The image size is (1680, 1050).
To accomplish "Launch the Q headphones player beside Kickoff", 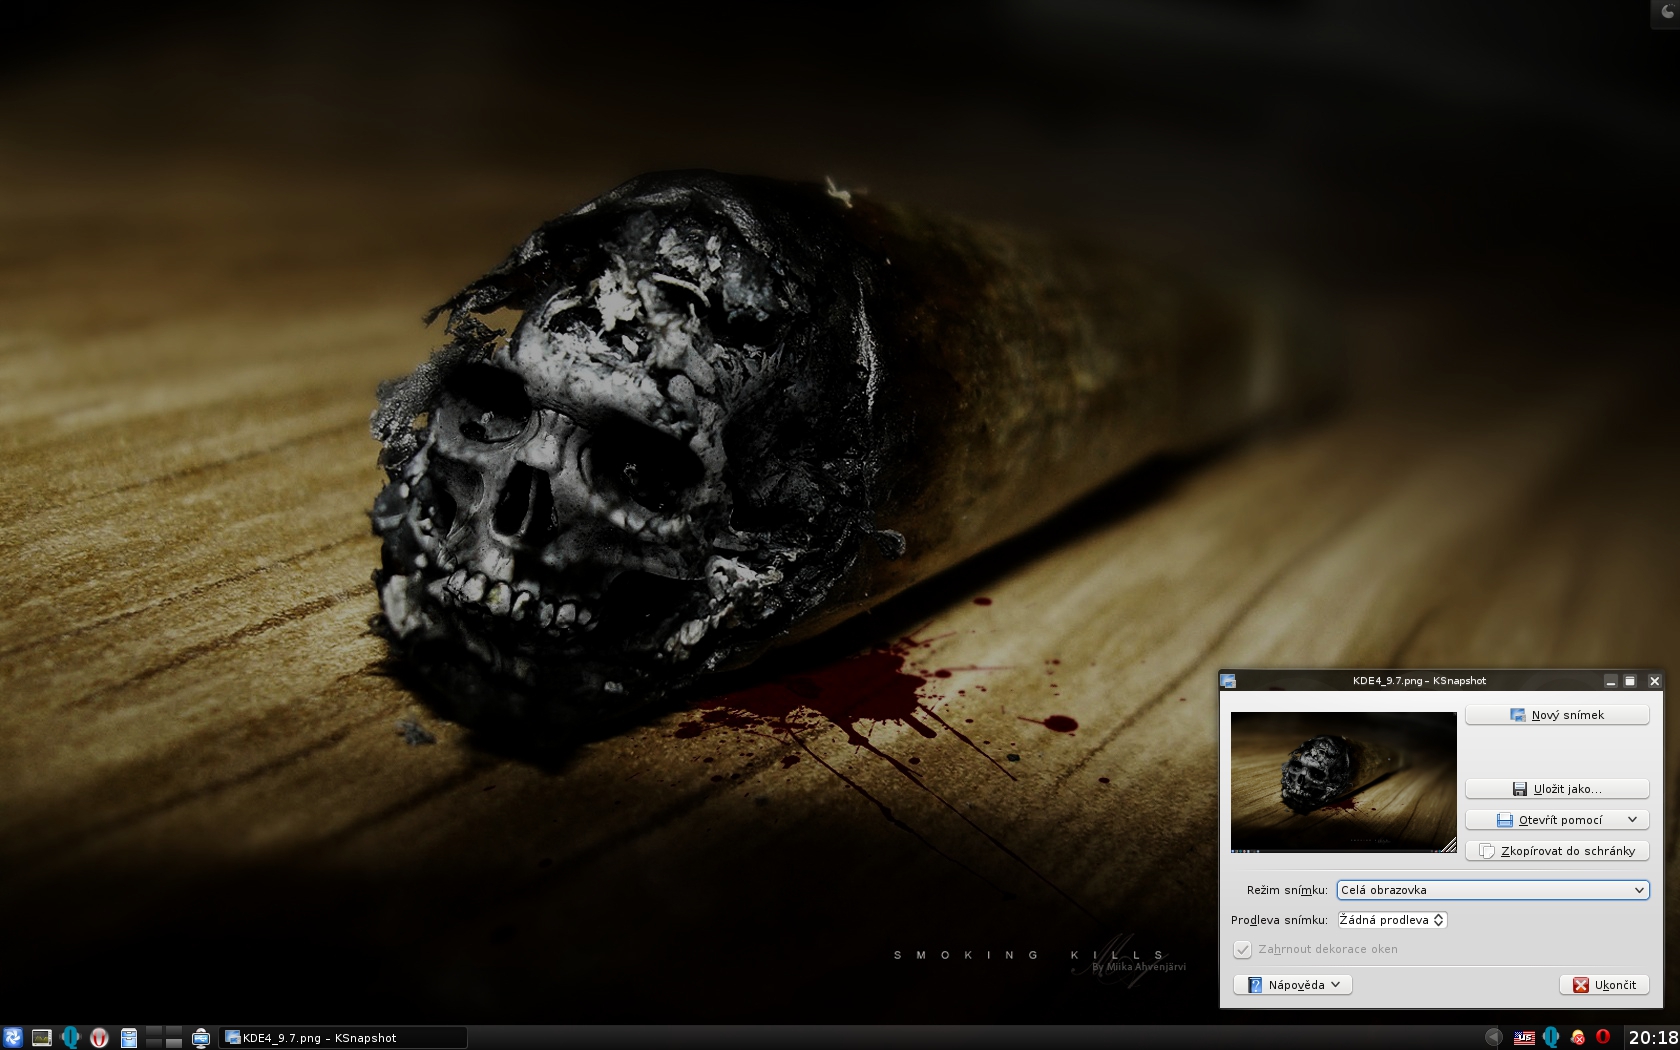I will coord(70,1038).
